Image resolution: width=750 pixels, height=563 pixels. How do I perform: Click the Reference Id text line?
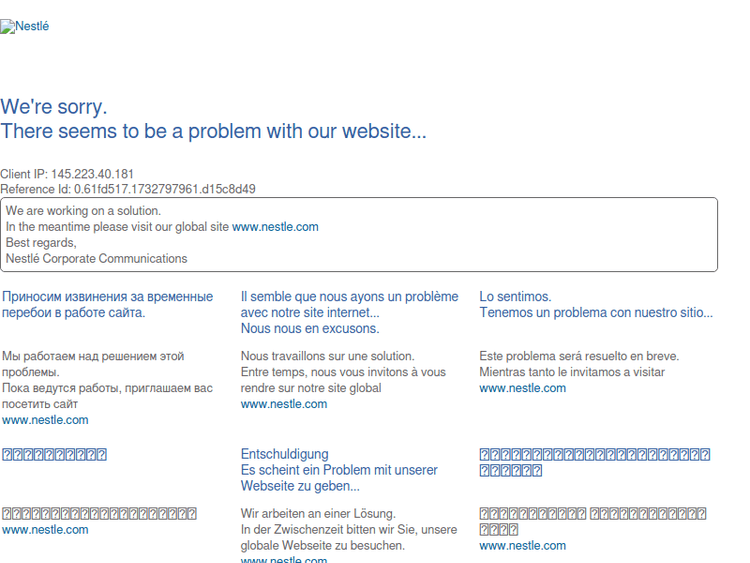(x=128, y=189)
